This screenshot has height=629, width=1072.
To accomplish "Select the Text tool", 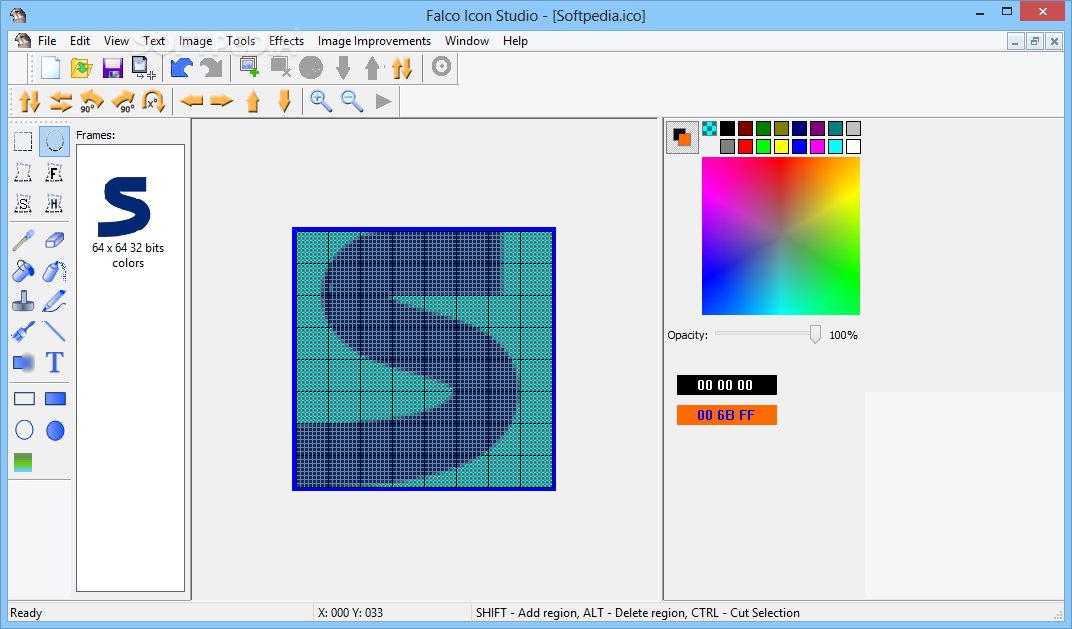I will [54, 363].
